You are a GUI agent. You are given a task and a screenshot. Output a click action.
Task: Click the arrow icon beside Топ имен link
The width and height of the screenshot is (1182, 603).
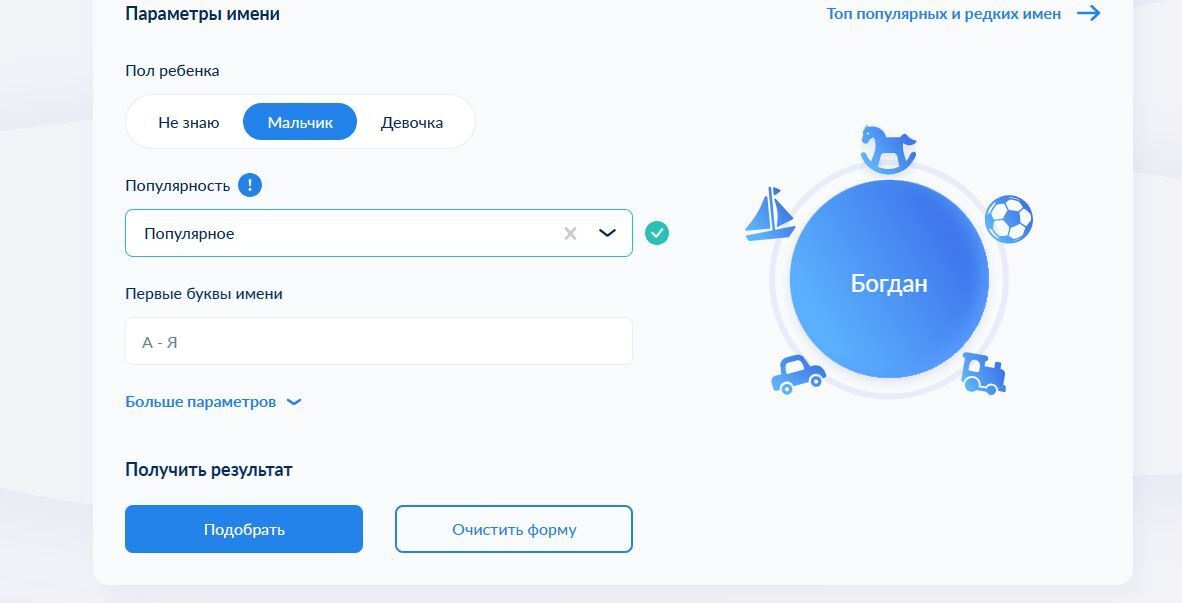tap(1089, 14)
